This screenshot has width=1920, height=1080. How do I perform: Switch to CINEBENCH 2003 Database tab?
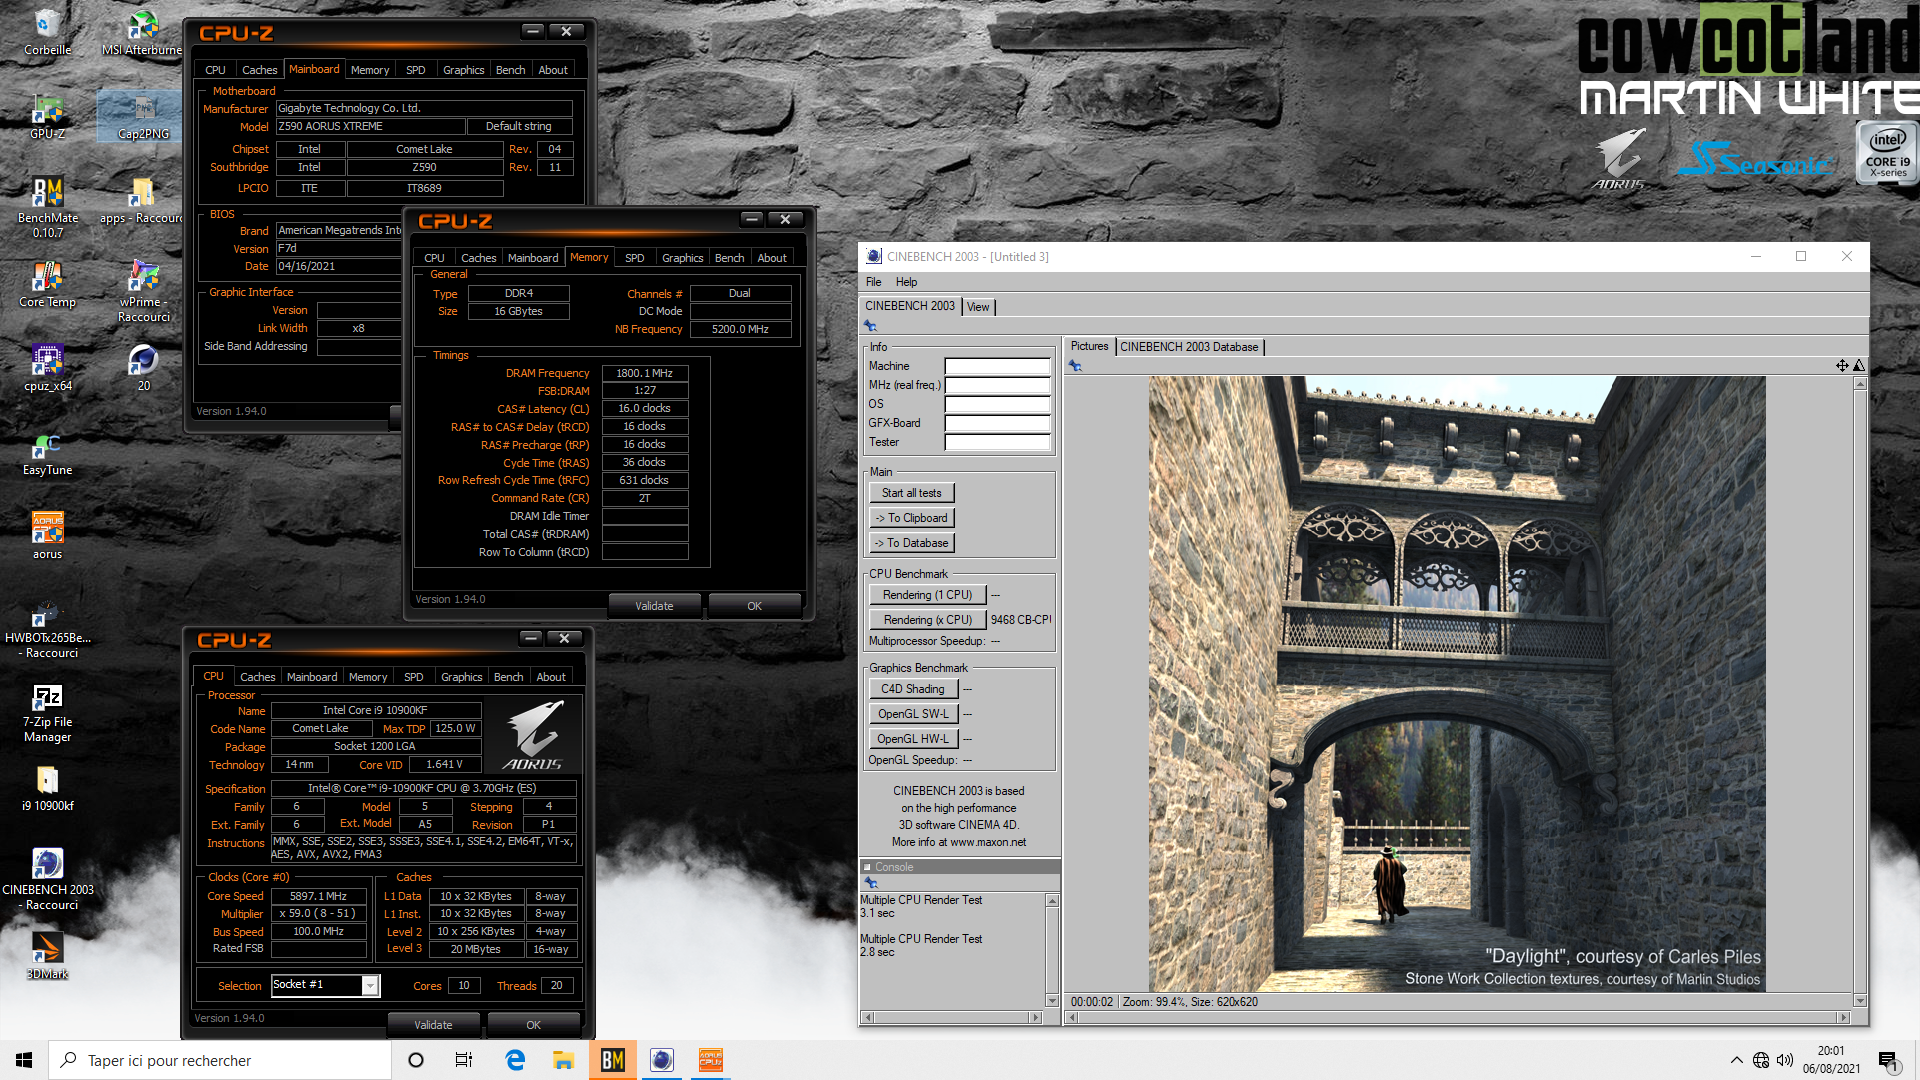(1189, 347)
